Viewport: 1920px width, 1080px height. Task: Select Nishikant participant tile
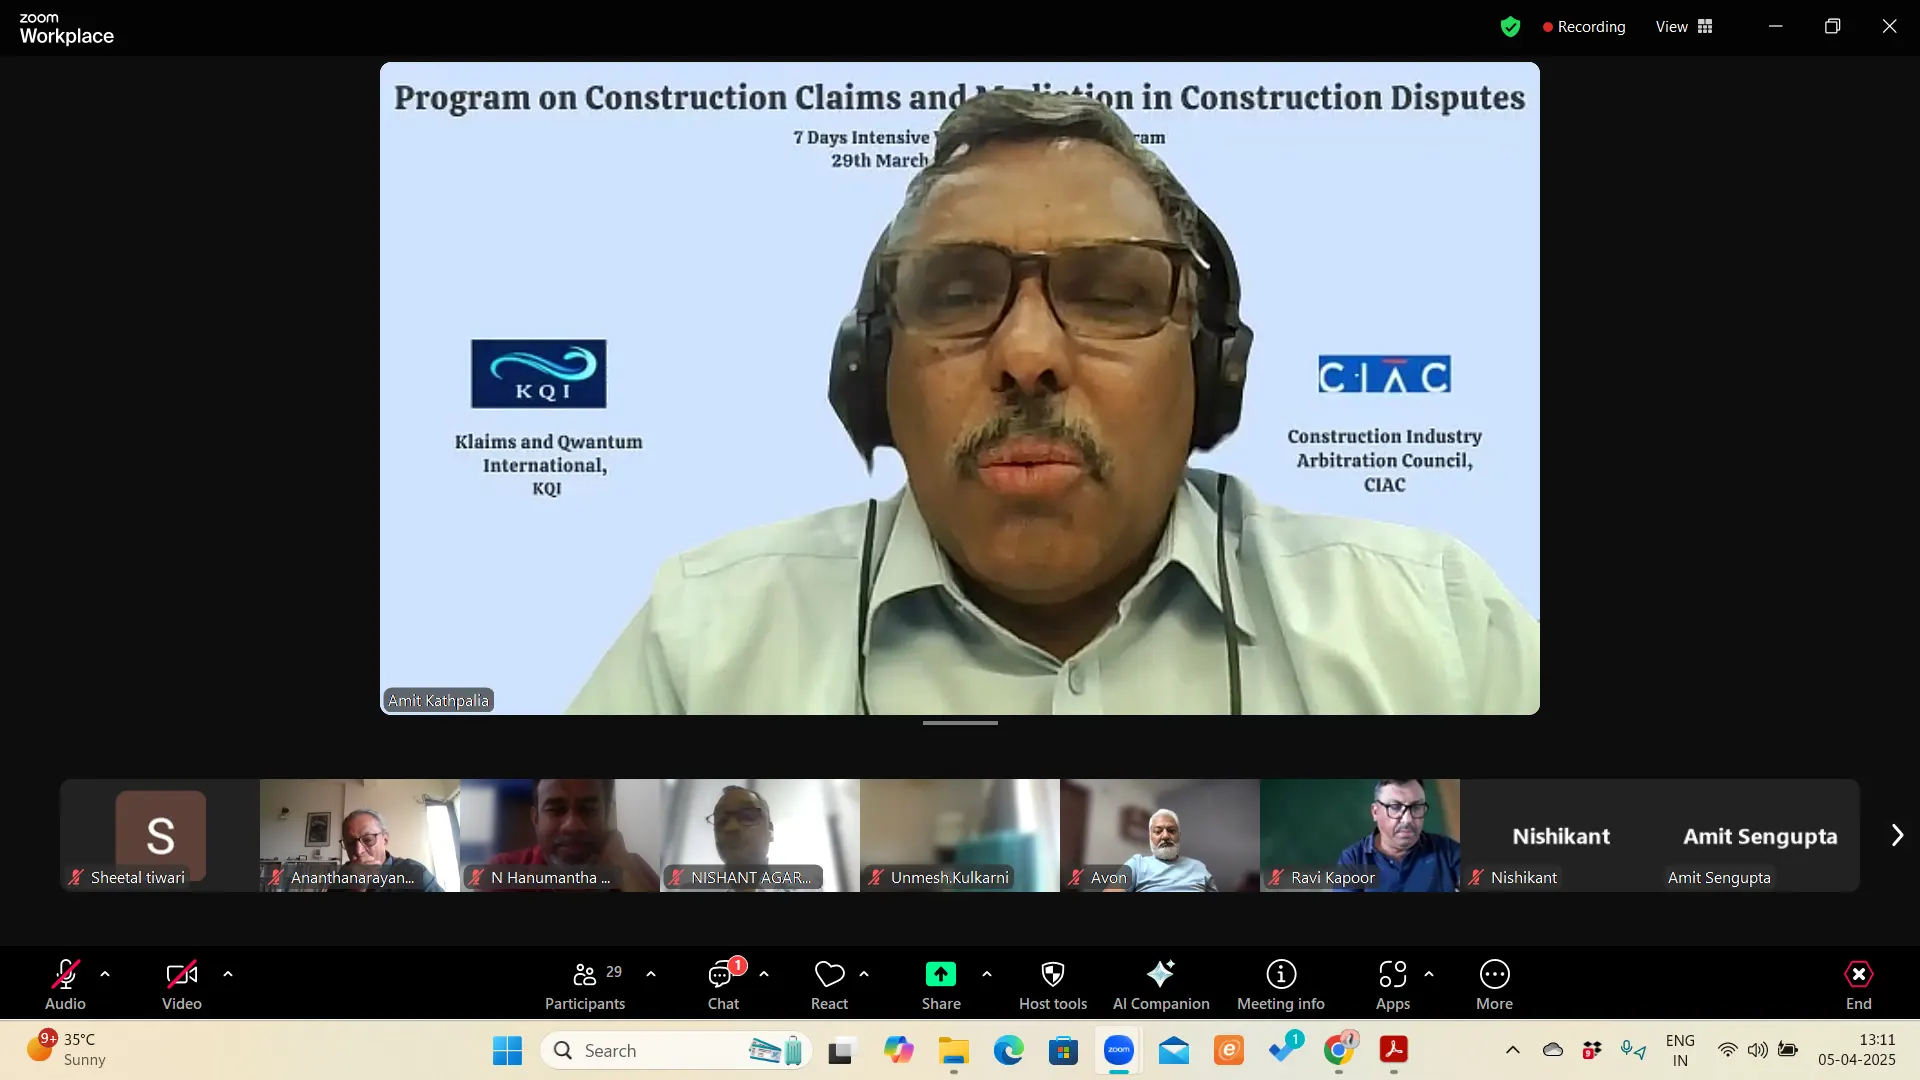coord(1560,835)
